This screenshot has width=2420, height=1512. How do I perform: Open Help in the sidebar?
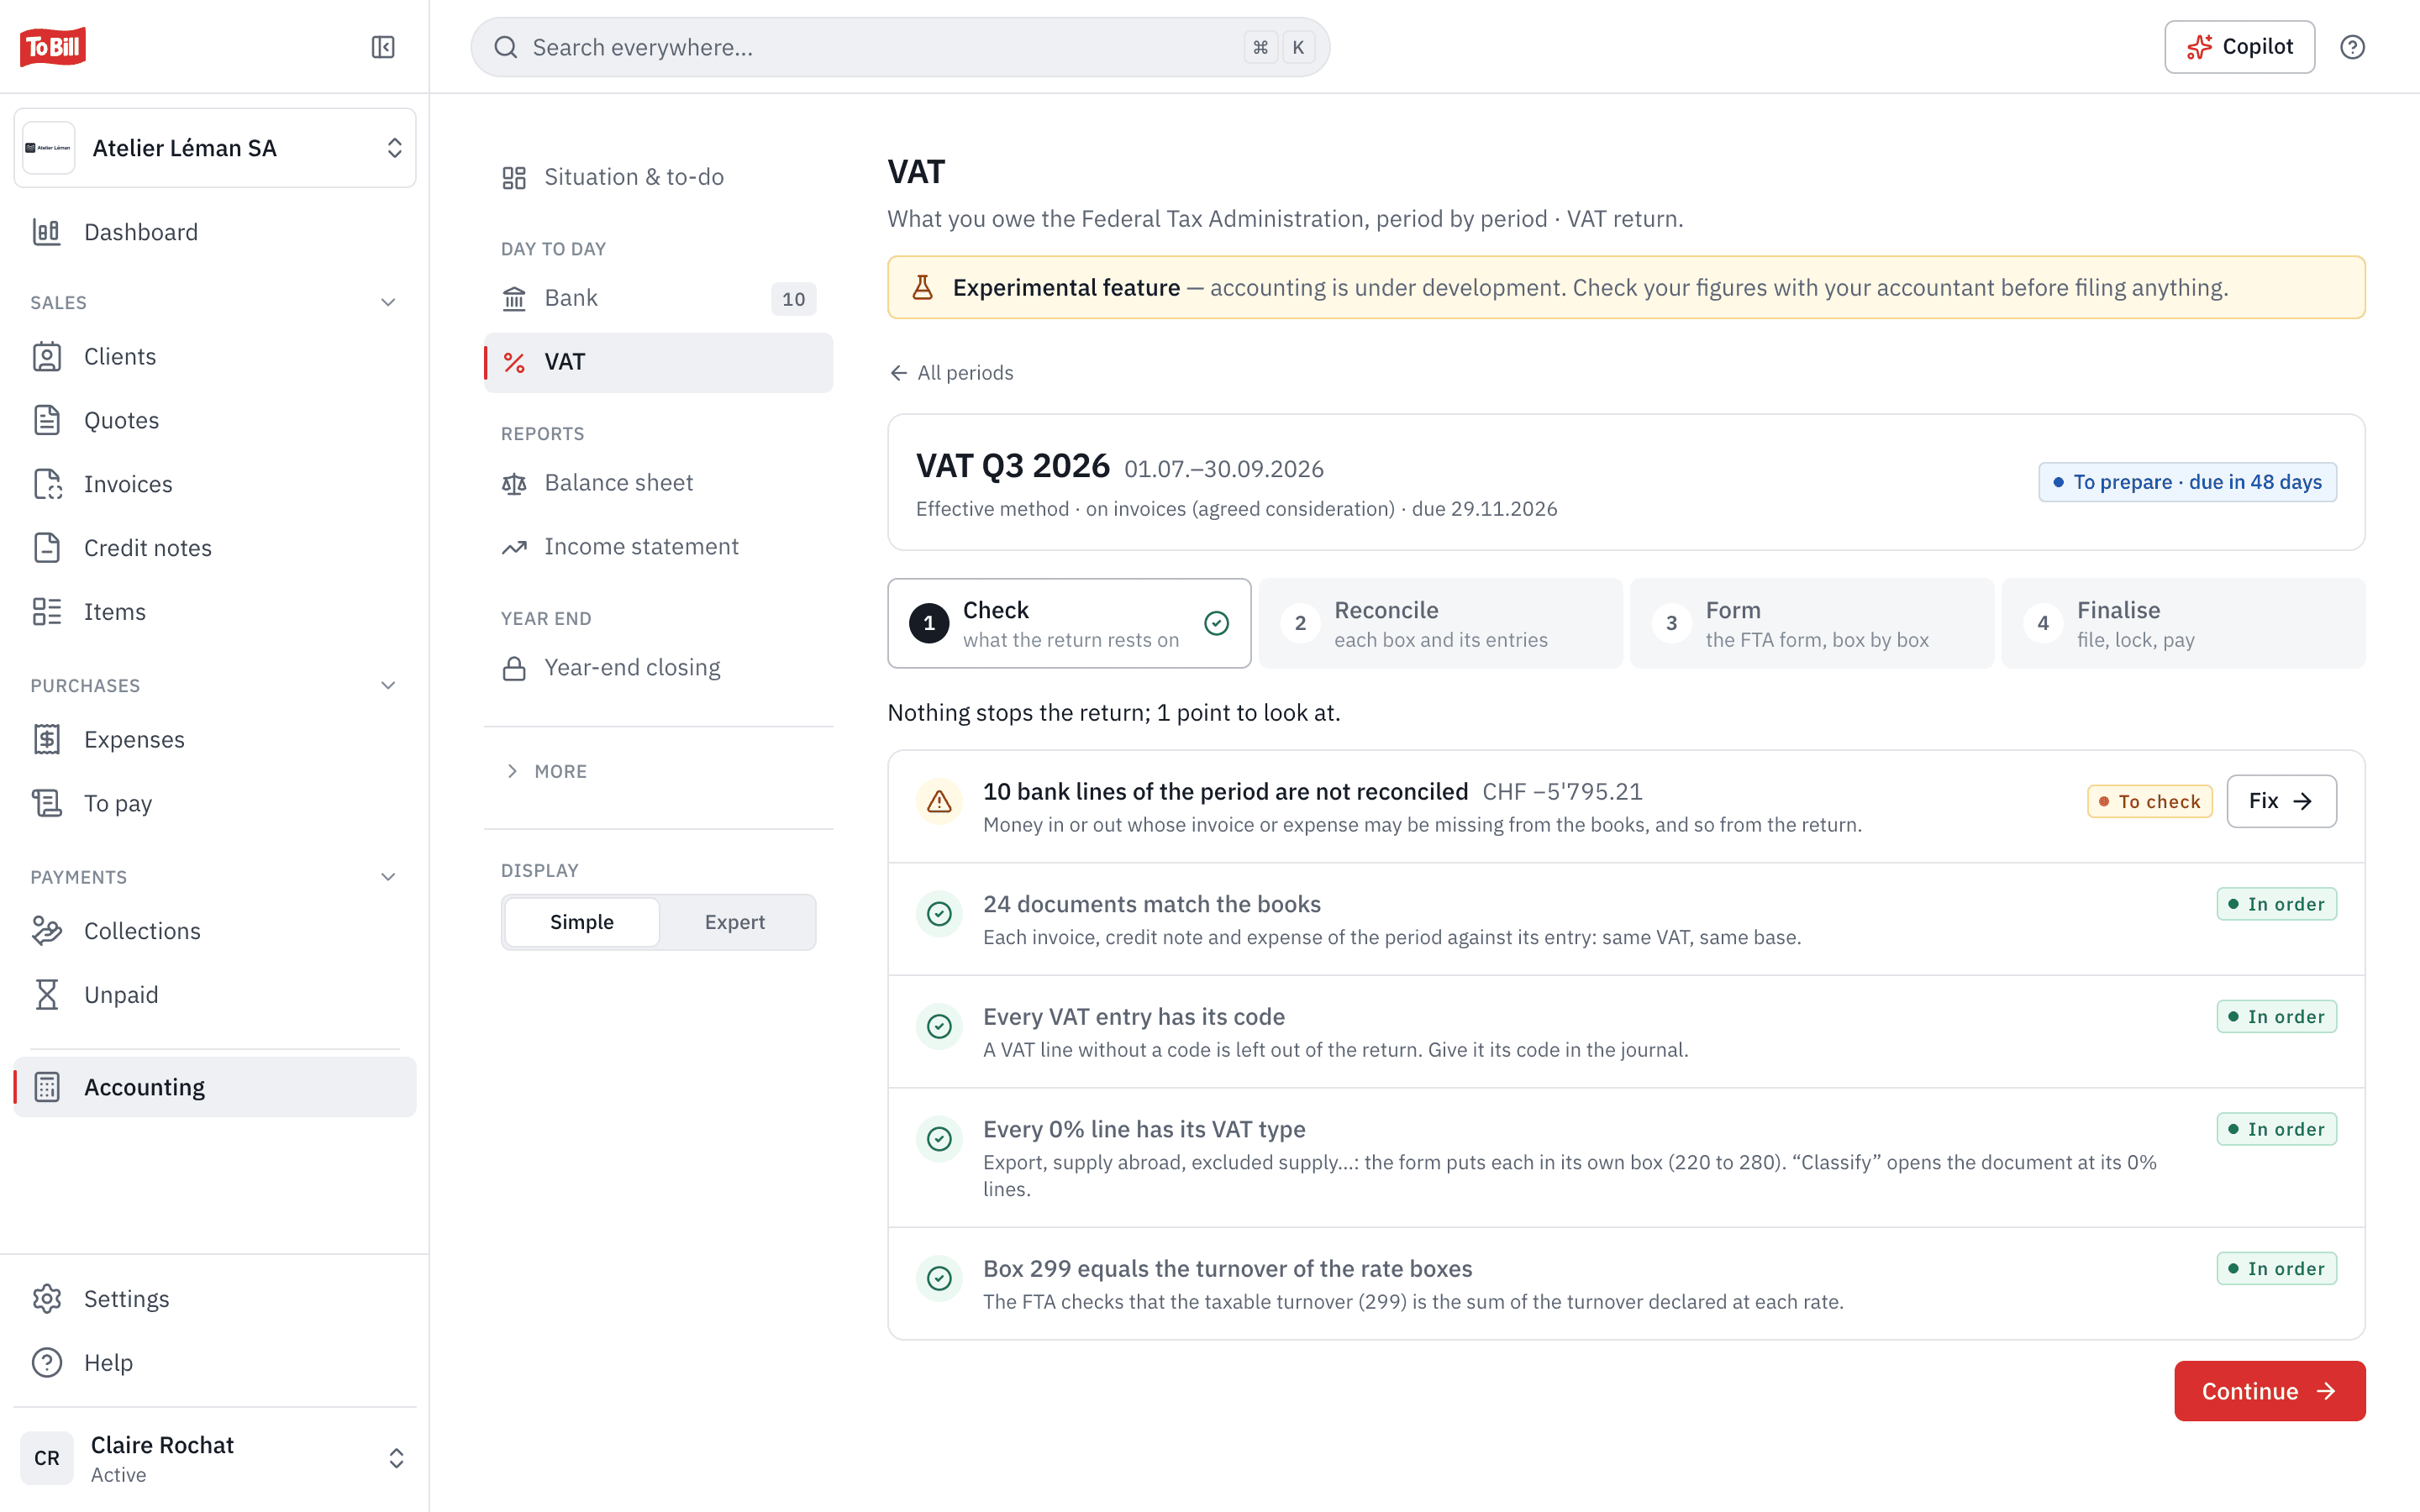pyautogui.click(x=215, y=1362)
